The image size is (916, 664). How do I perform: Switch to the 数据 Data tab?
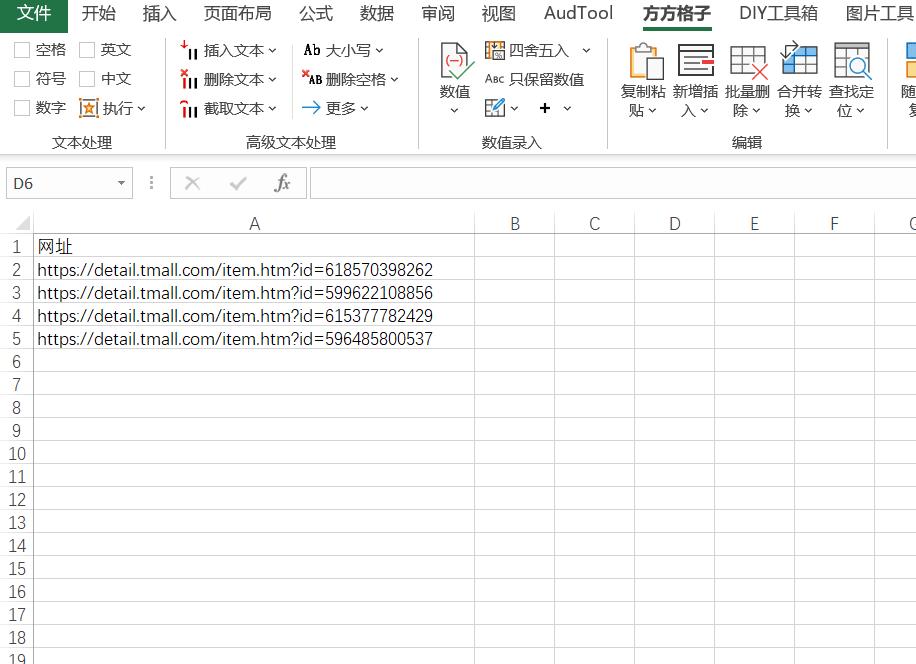[x=377, y=13]
